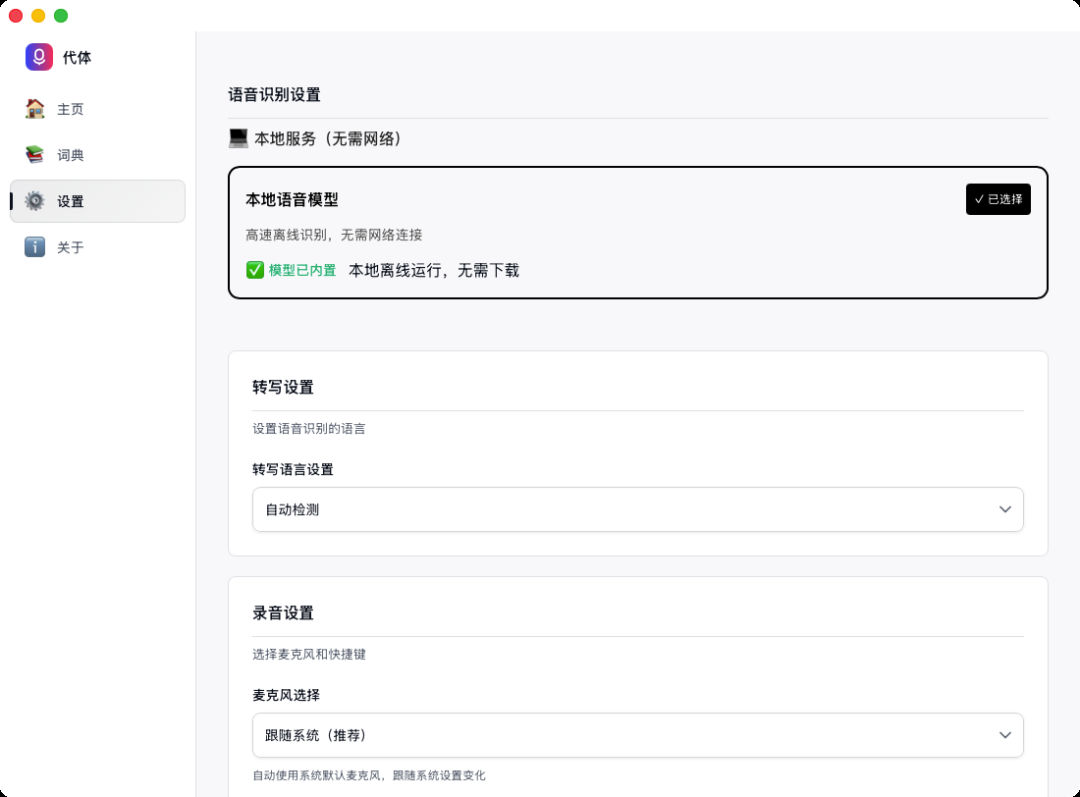Click the laptop icon next to 本地服务
Image resolution: width=1080 pixels, height=797 pixels.
tap(238, 139)
